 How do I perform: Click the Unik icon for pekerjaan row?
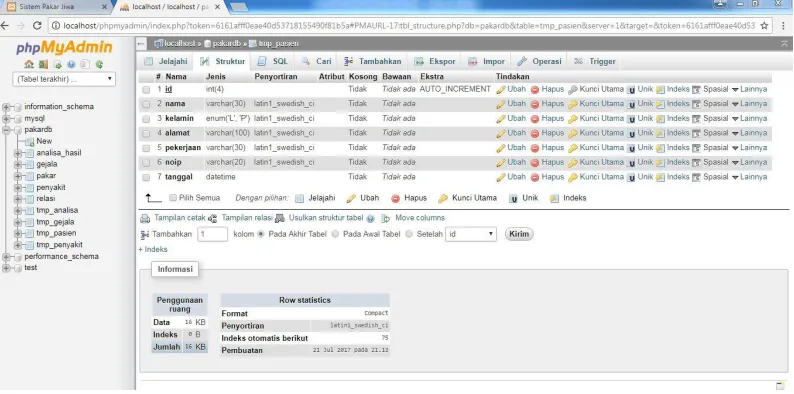[631, 148]
